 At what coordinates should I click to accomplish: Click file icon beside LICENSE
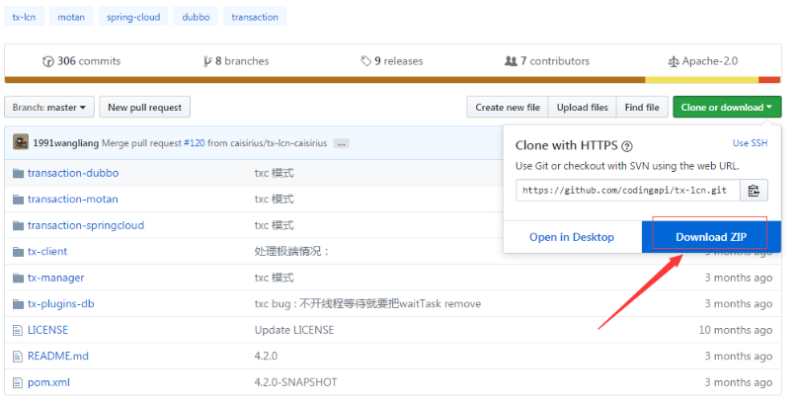(x=18, y=330)
